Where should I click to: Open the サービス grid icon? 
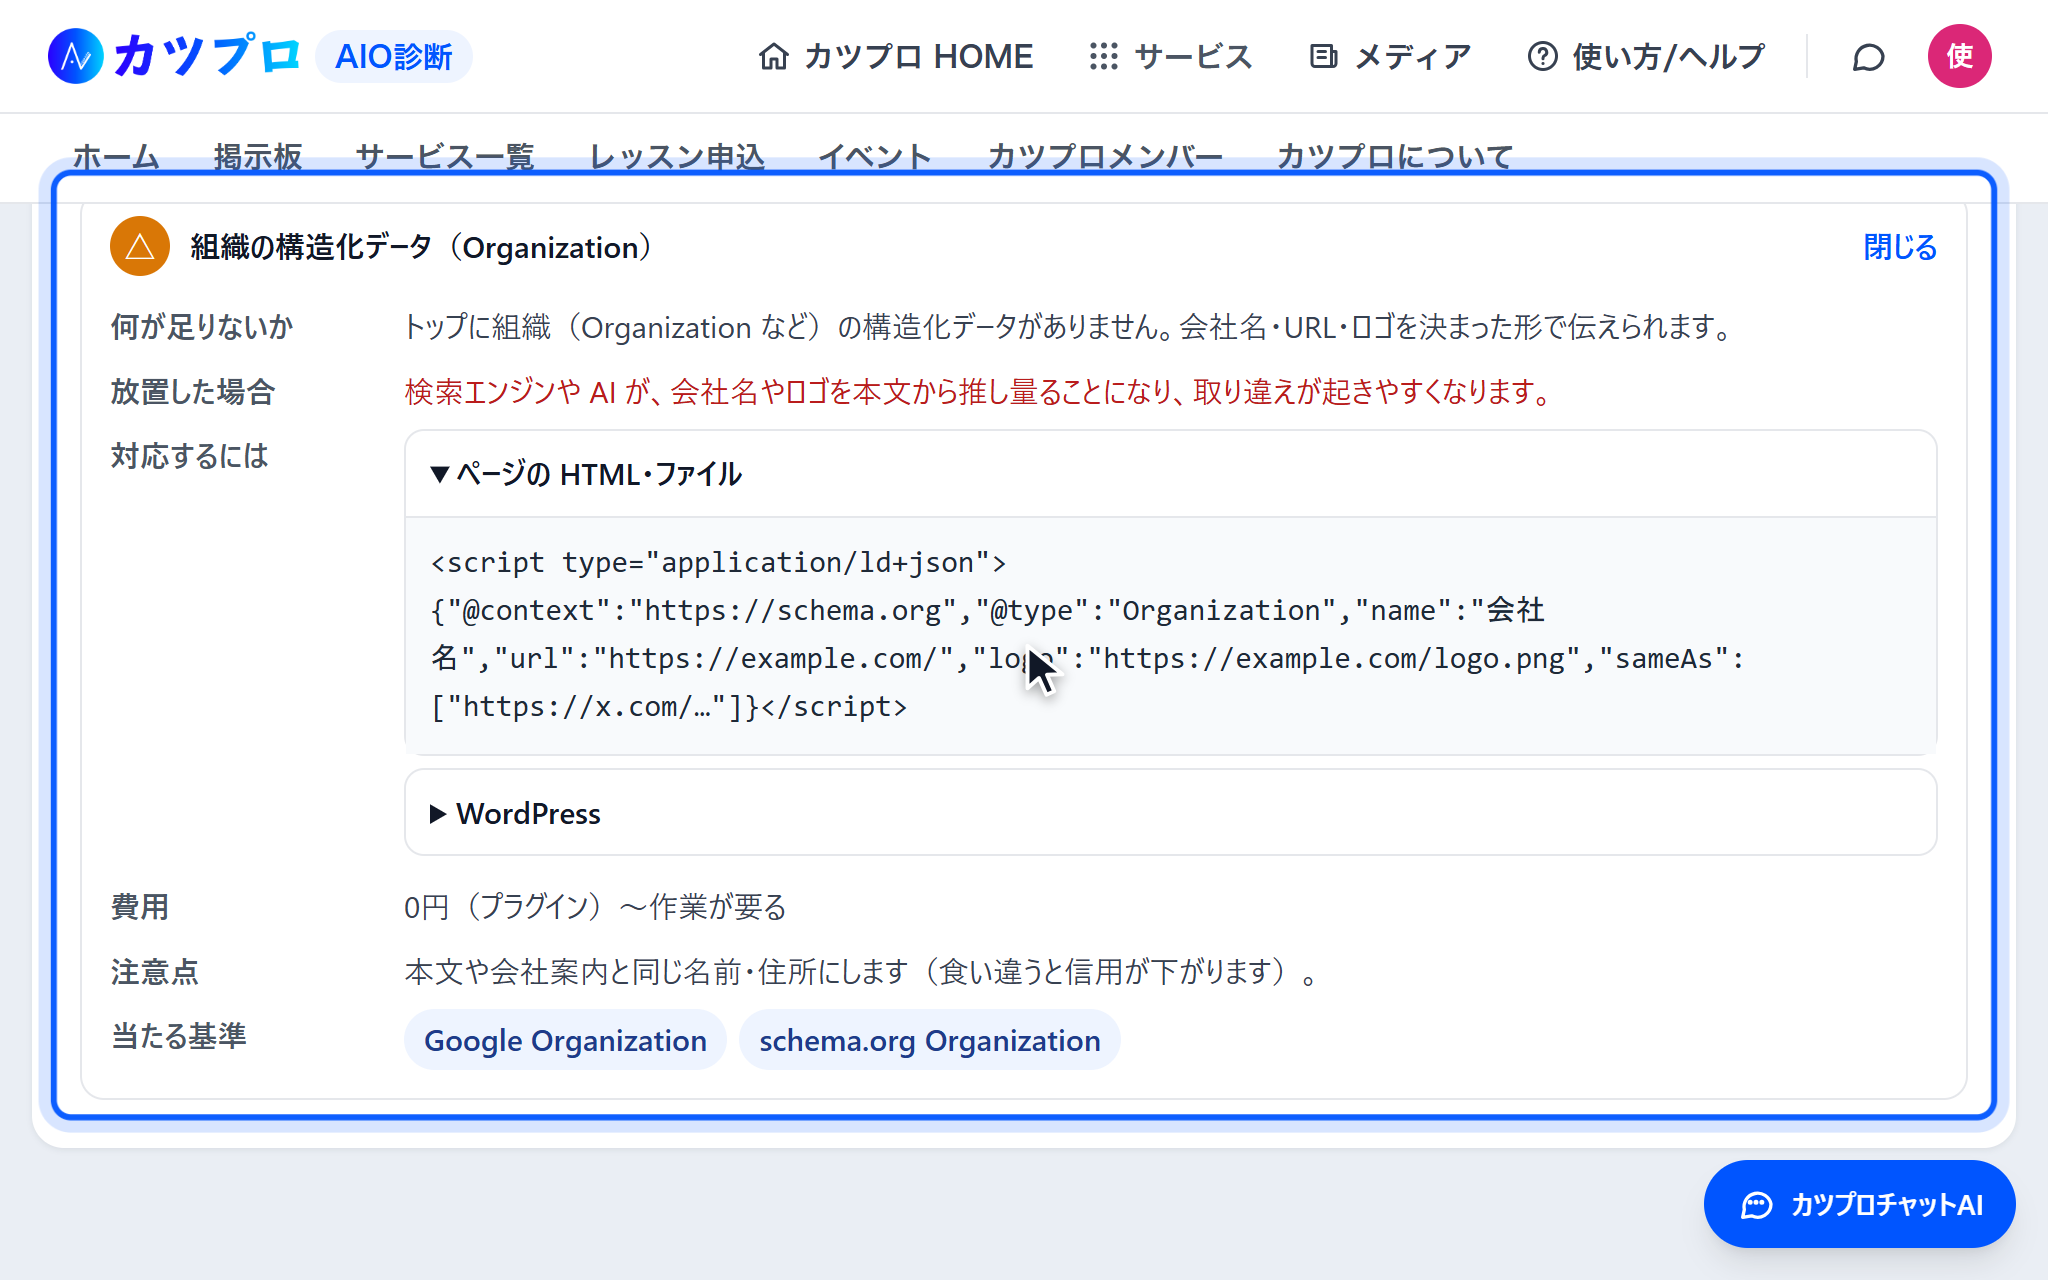[x=1103, y=56]
